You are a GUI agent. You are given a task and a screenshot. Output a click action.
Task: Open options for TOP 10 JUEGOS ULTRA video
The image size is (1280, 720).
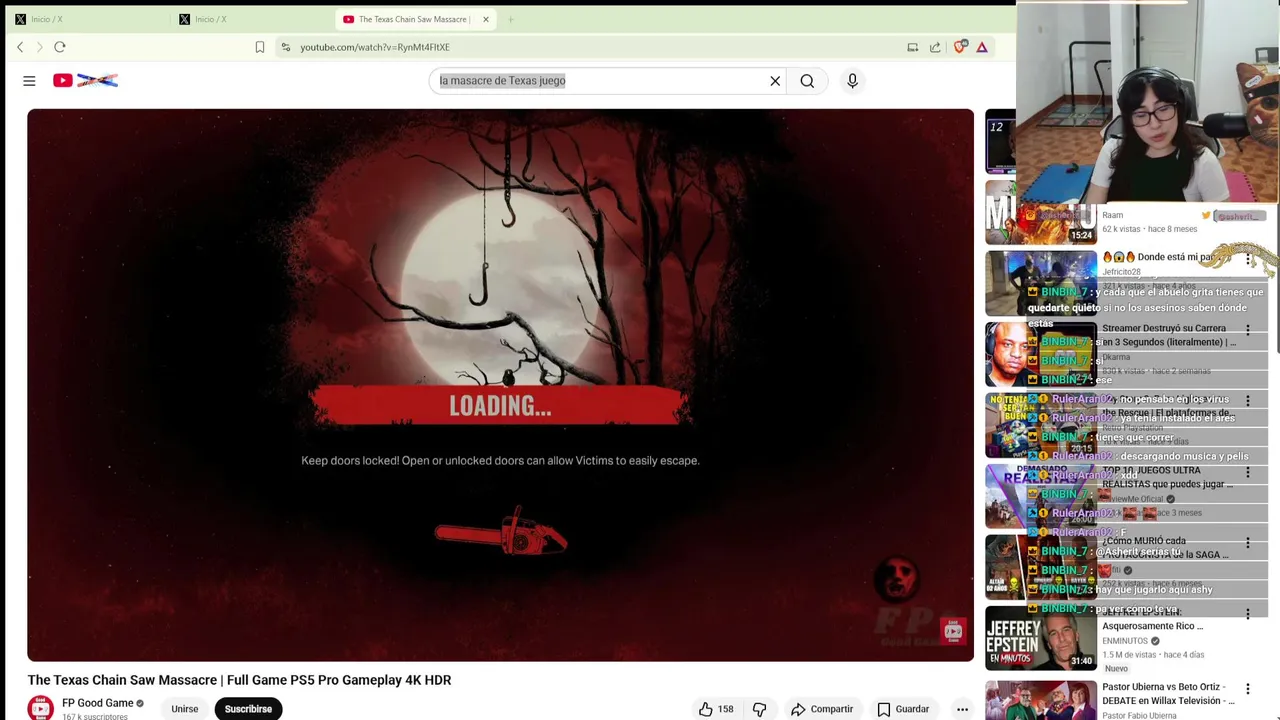click(x=1247, y=471)
